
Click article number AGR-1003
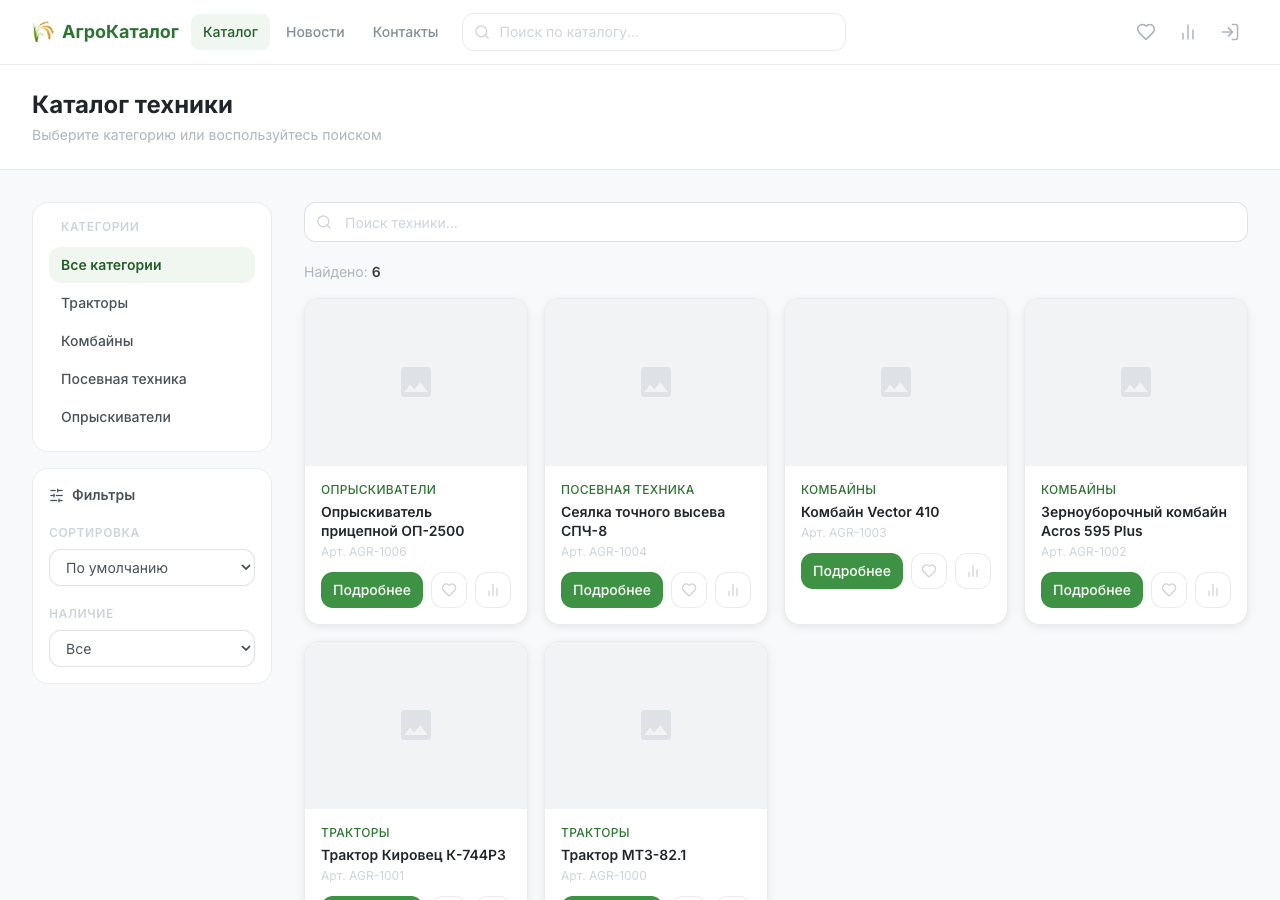[x=844, y=533]
